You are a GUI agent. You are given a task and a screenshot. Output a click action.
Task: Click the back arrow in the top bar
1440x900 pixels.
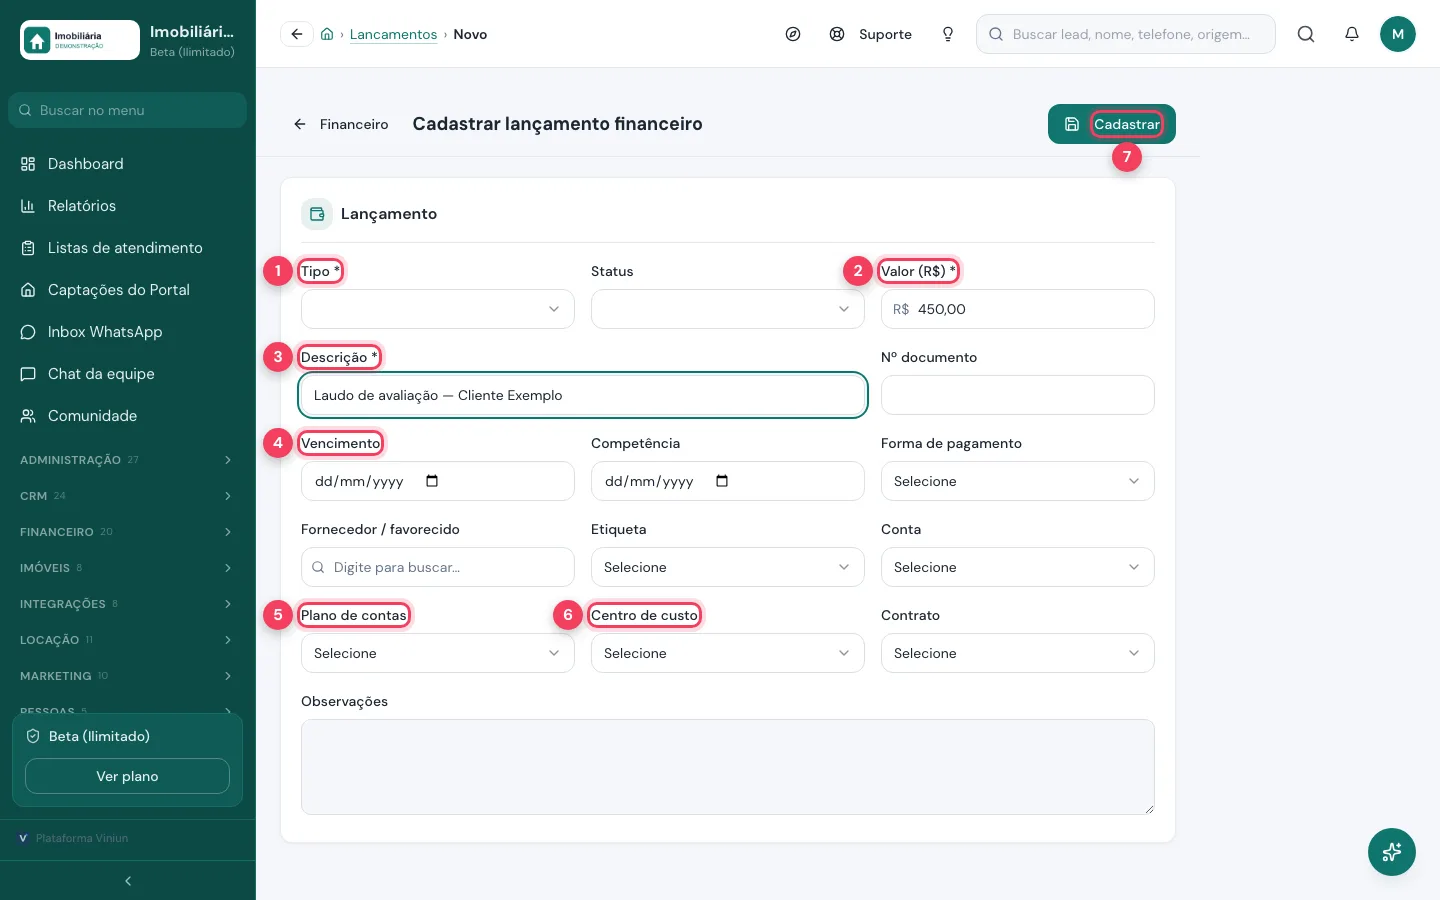coord(297,34)
